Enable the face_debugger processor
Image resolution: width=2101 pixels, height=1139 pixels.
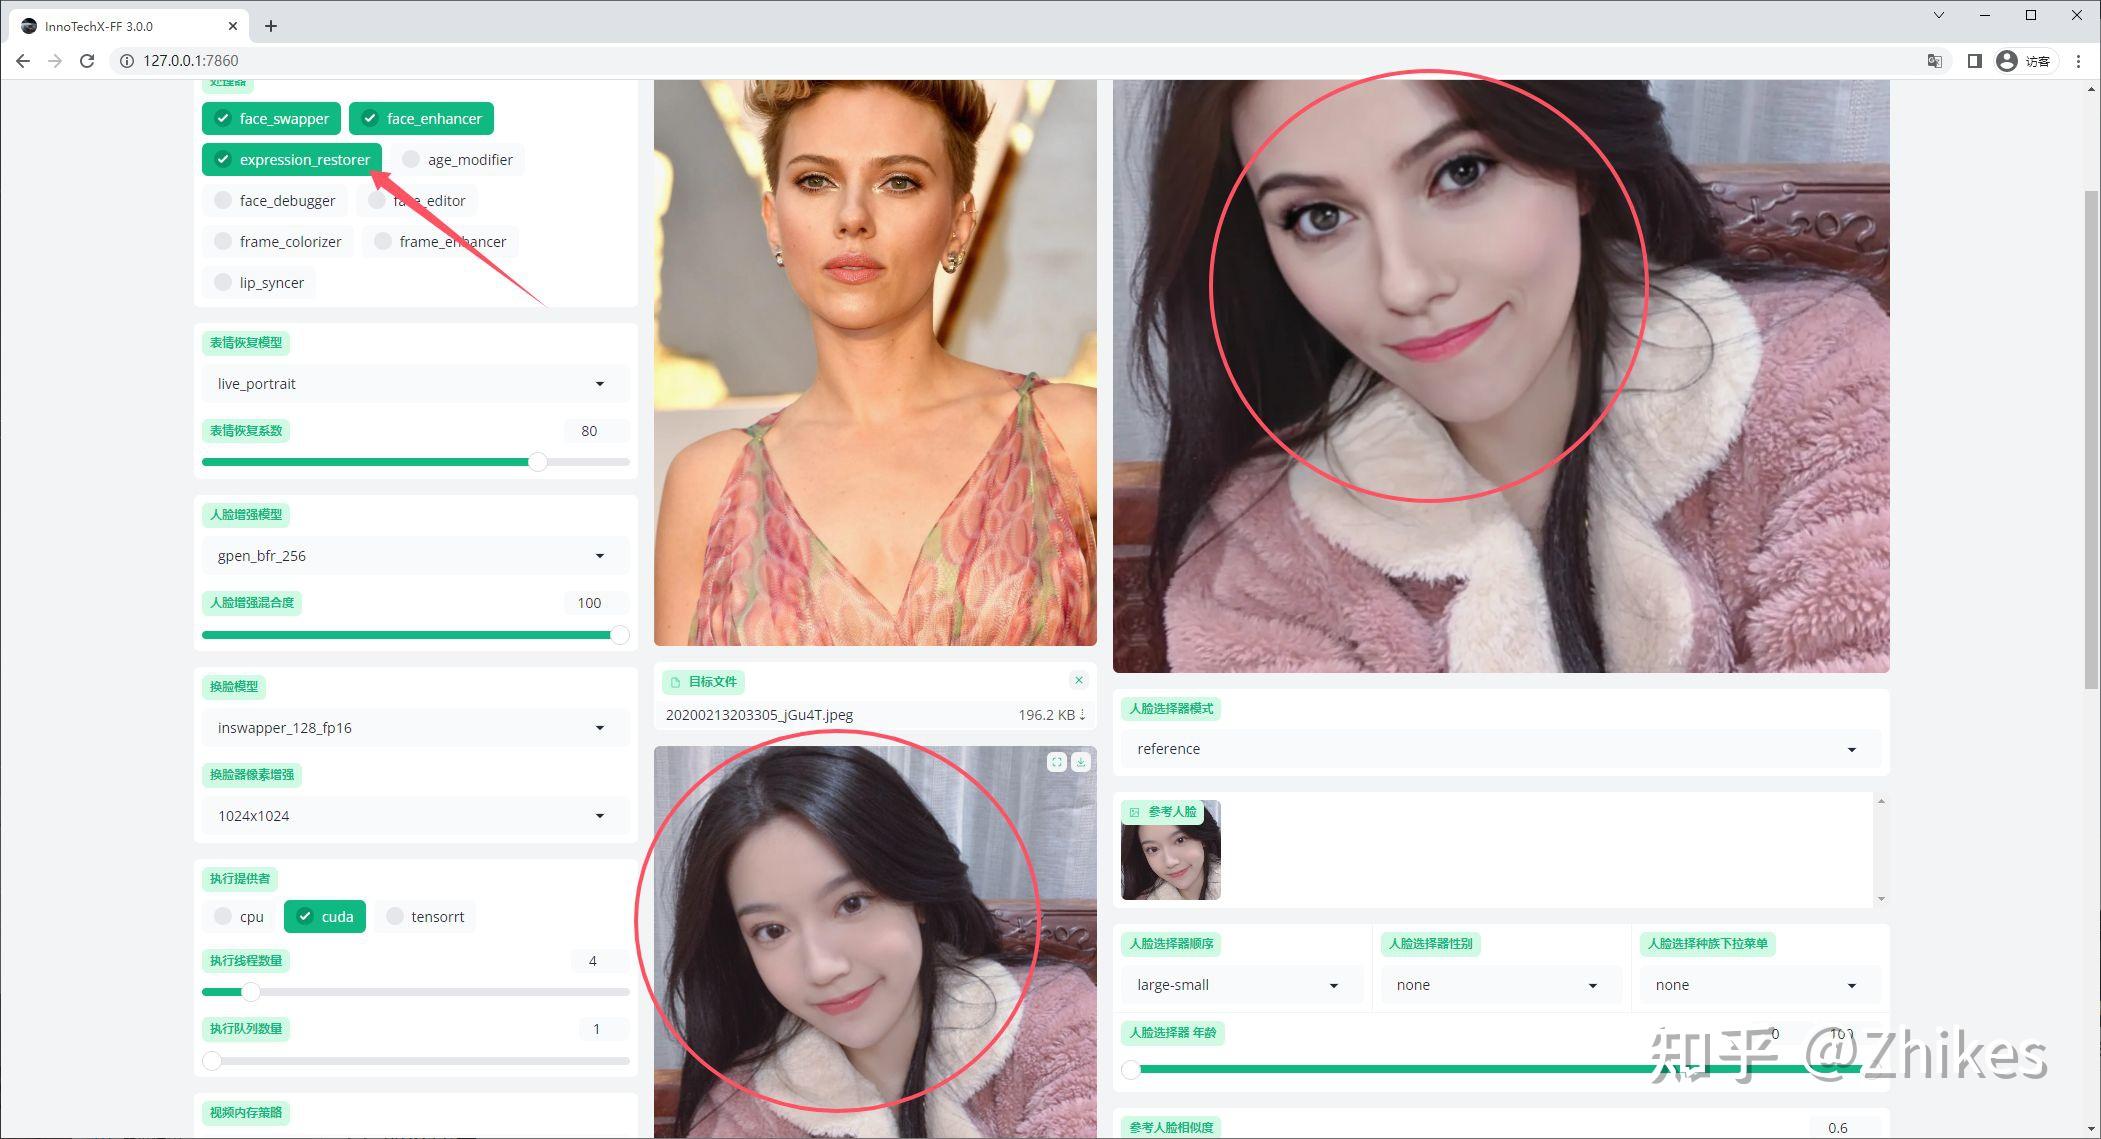(x=275, y=200)
